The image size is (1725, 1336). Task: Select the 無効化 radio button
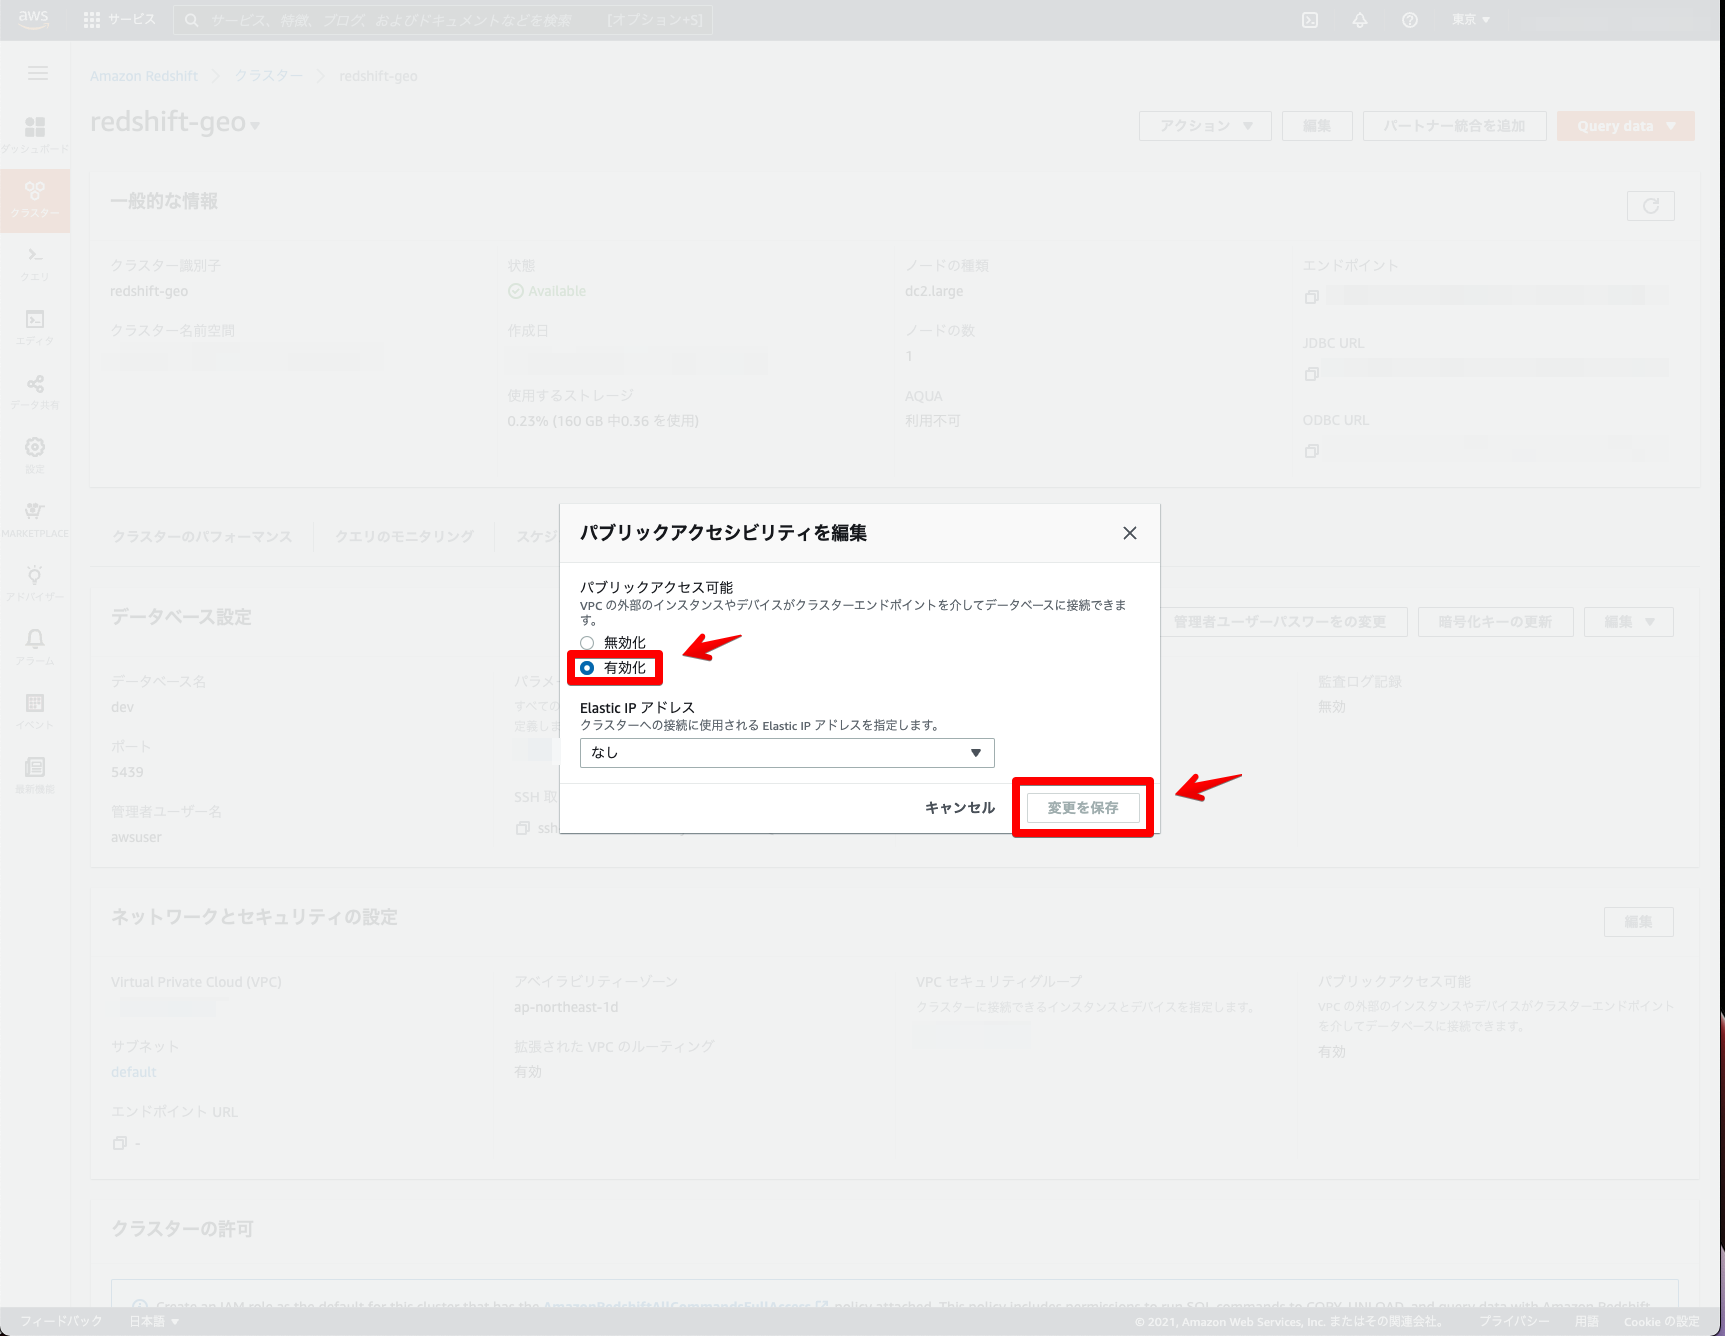[587, 642]
